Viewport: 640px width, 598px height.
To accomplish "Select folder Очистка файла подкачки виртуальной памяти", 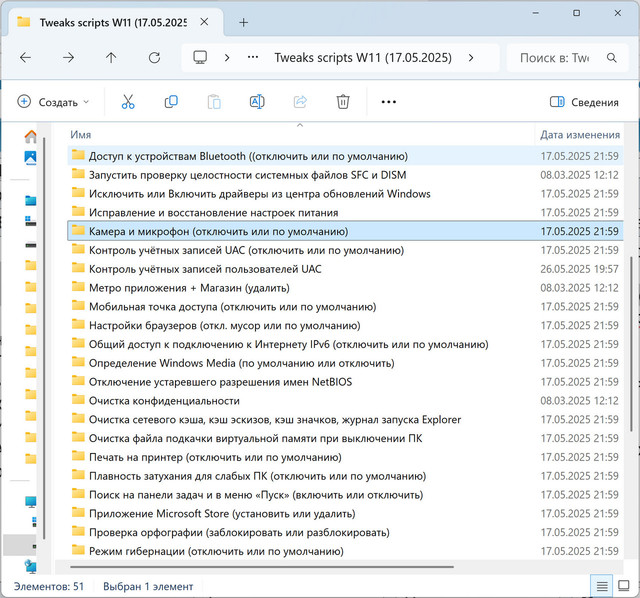I will (x=345, y=438).
